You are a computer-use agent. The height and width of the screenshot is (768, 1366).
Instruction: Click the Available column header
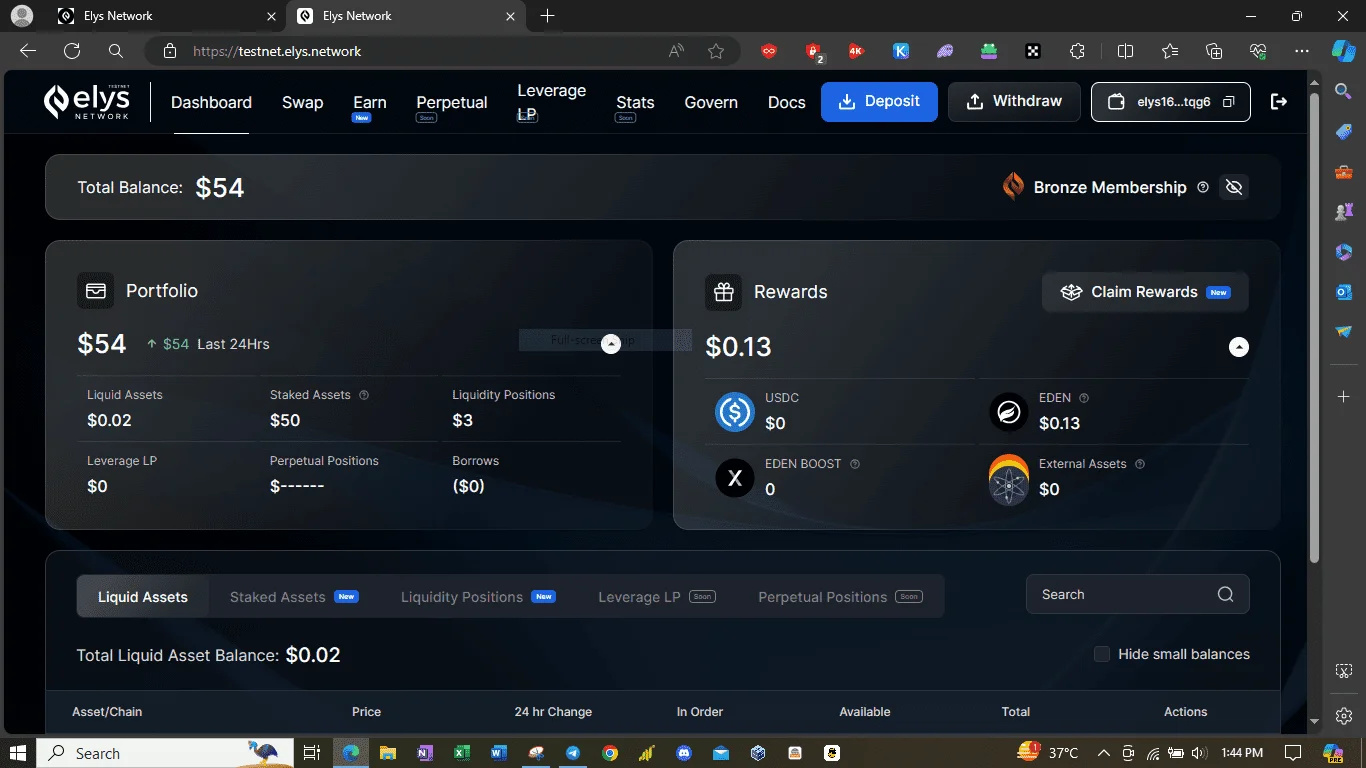(x=865, y=712)
